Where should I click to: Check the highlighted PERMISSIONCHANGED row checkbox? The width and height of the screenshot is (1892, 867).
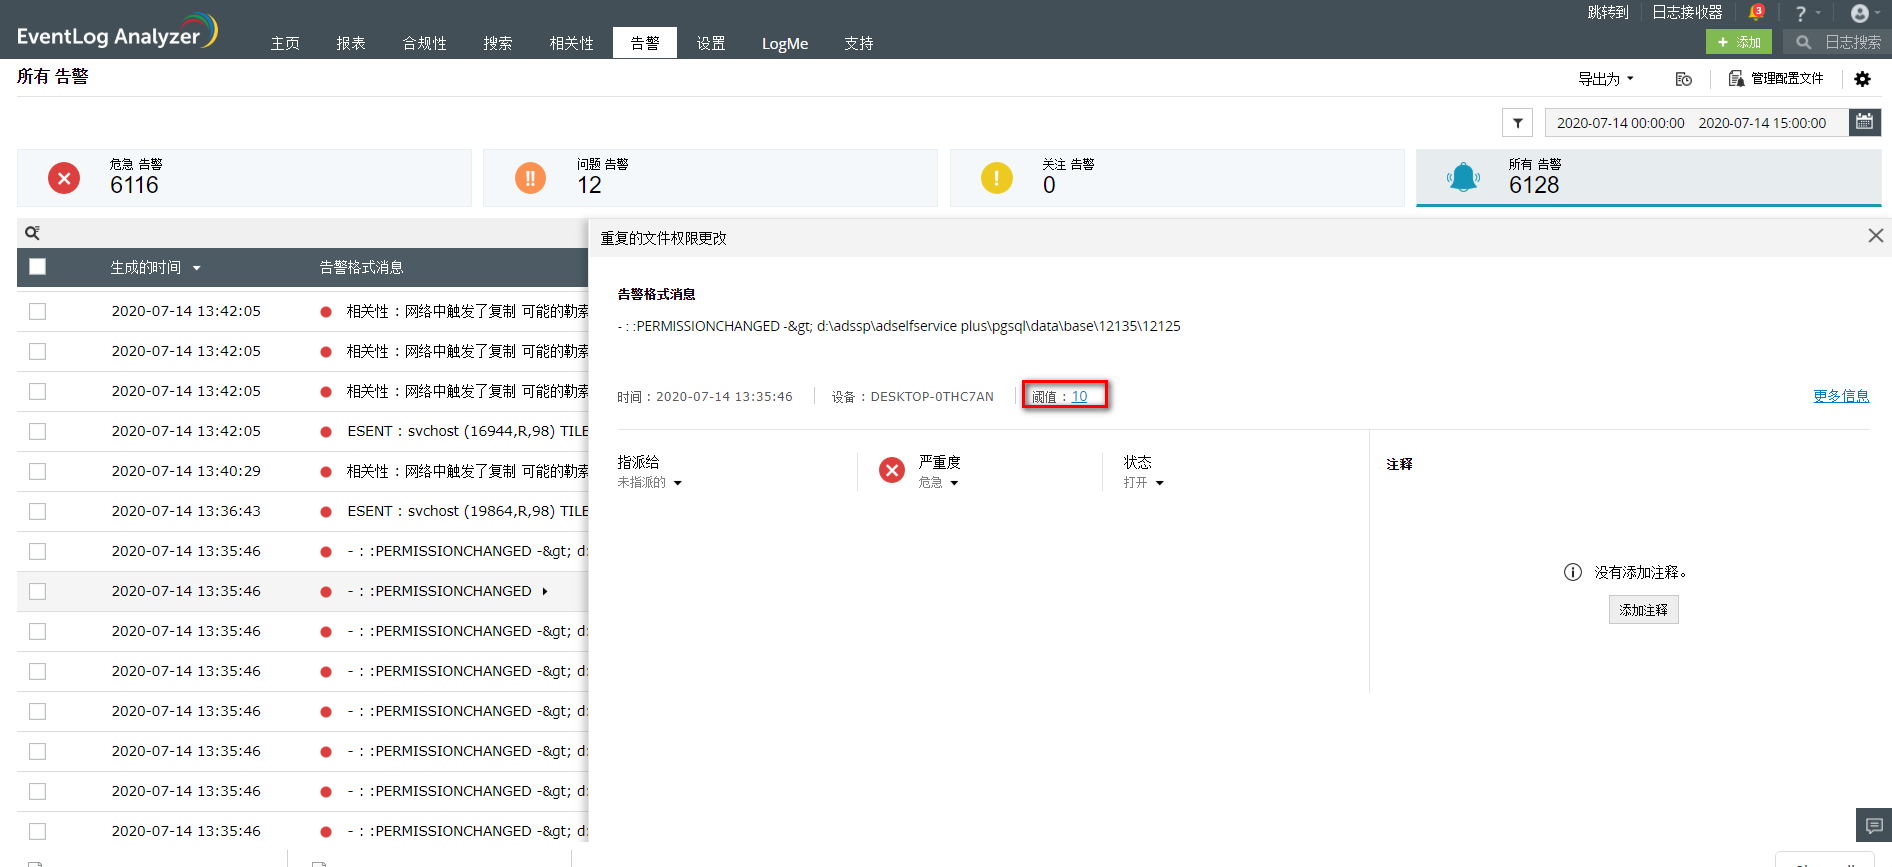38,591
